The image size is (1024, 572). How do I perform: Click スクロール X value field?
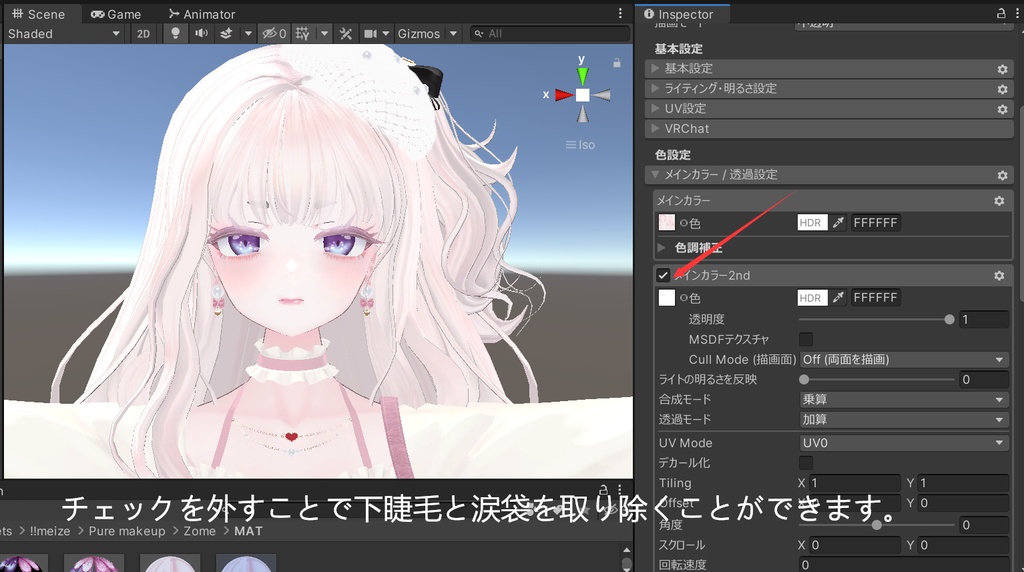(x=854, y=545)
